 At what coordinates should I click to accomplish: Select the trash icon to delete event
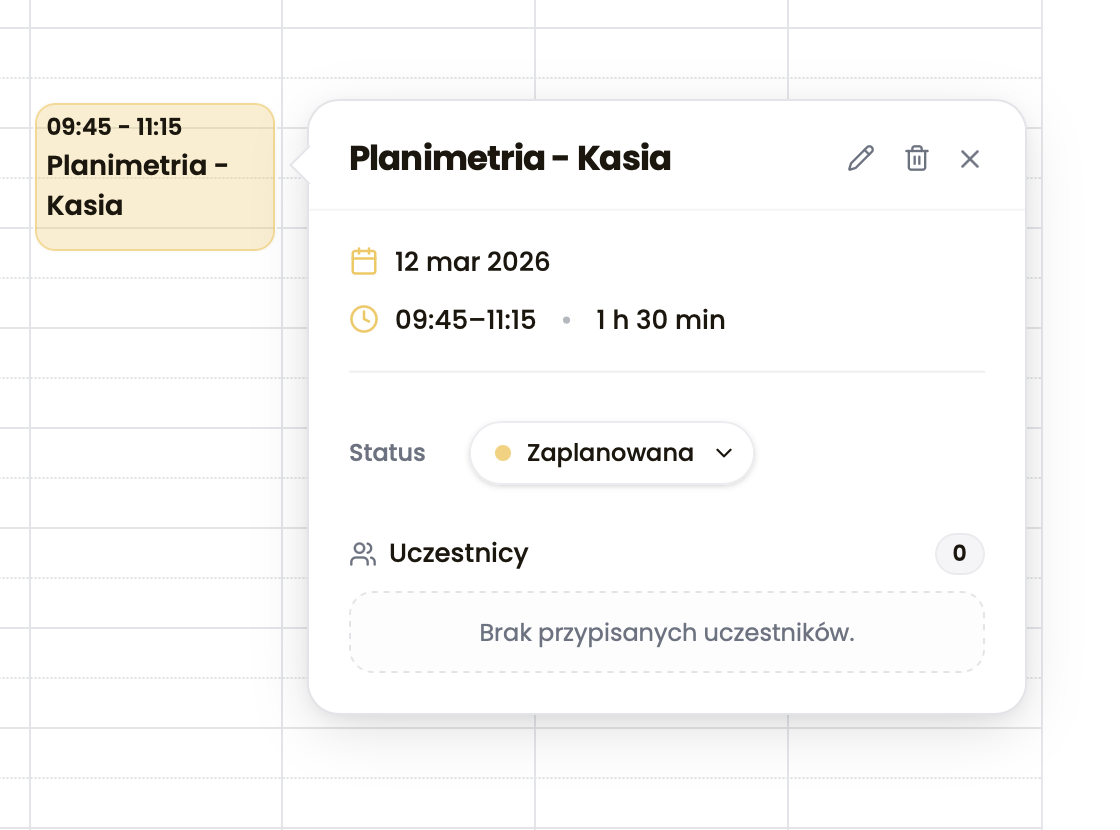(x=916, y=158)
